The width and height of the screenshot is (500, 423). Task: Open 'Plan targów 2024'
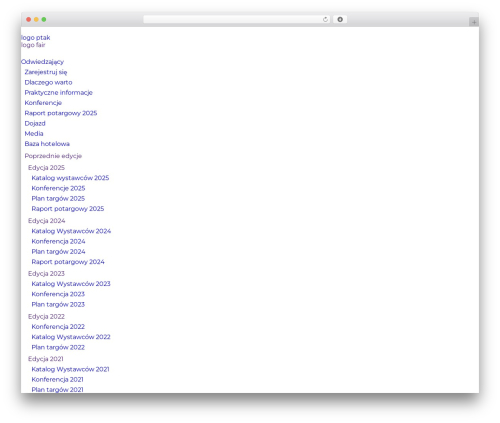point(58,252)
